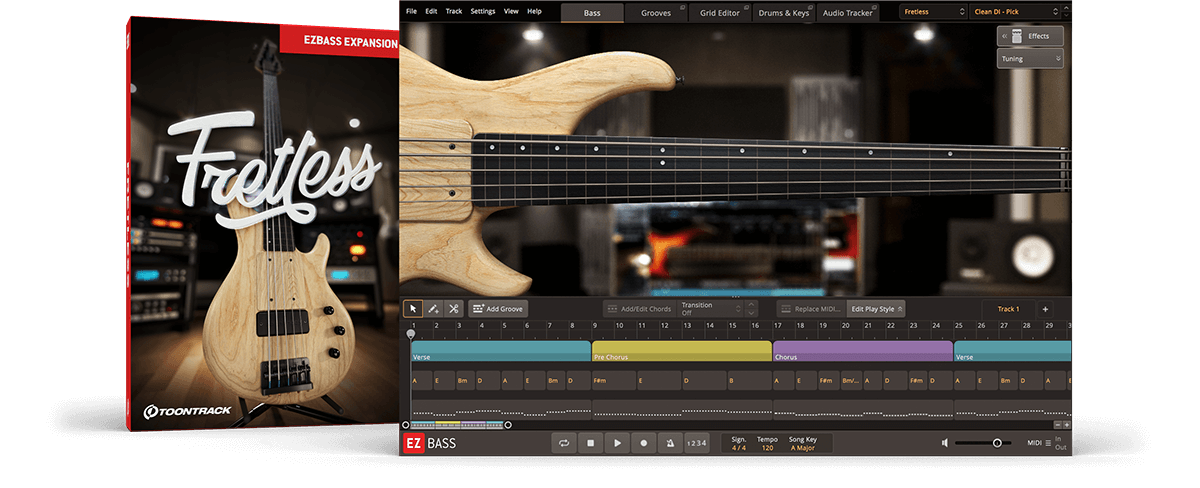Click the Add Groove button
1200x488 pixels.
click(498, 309)
